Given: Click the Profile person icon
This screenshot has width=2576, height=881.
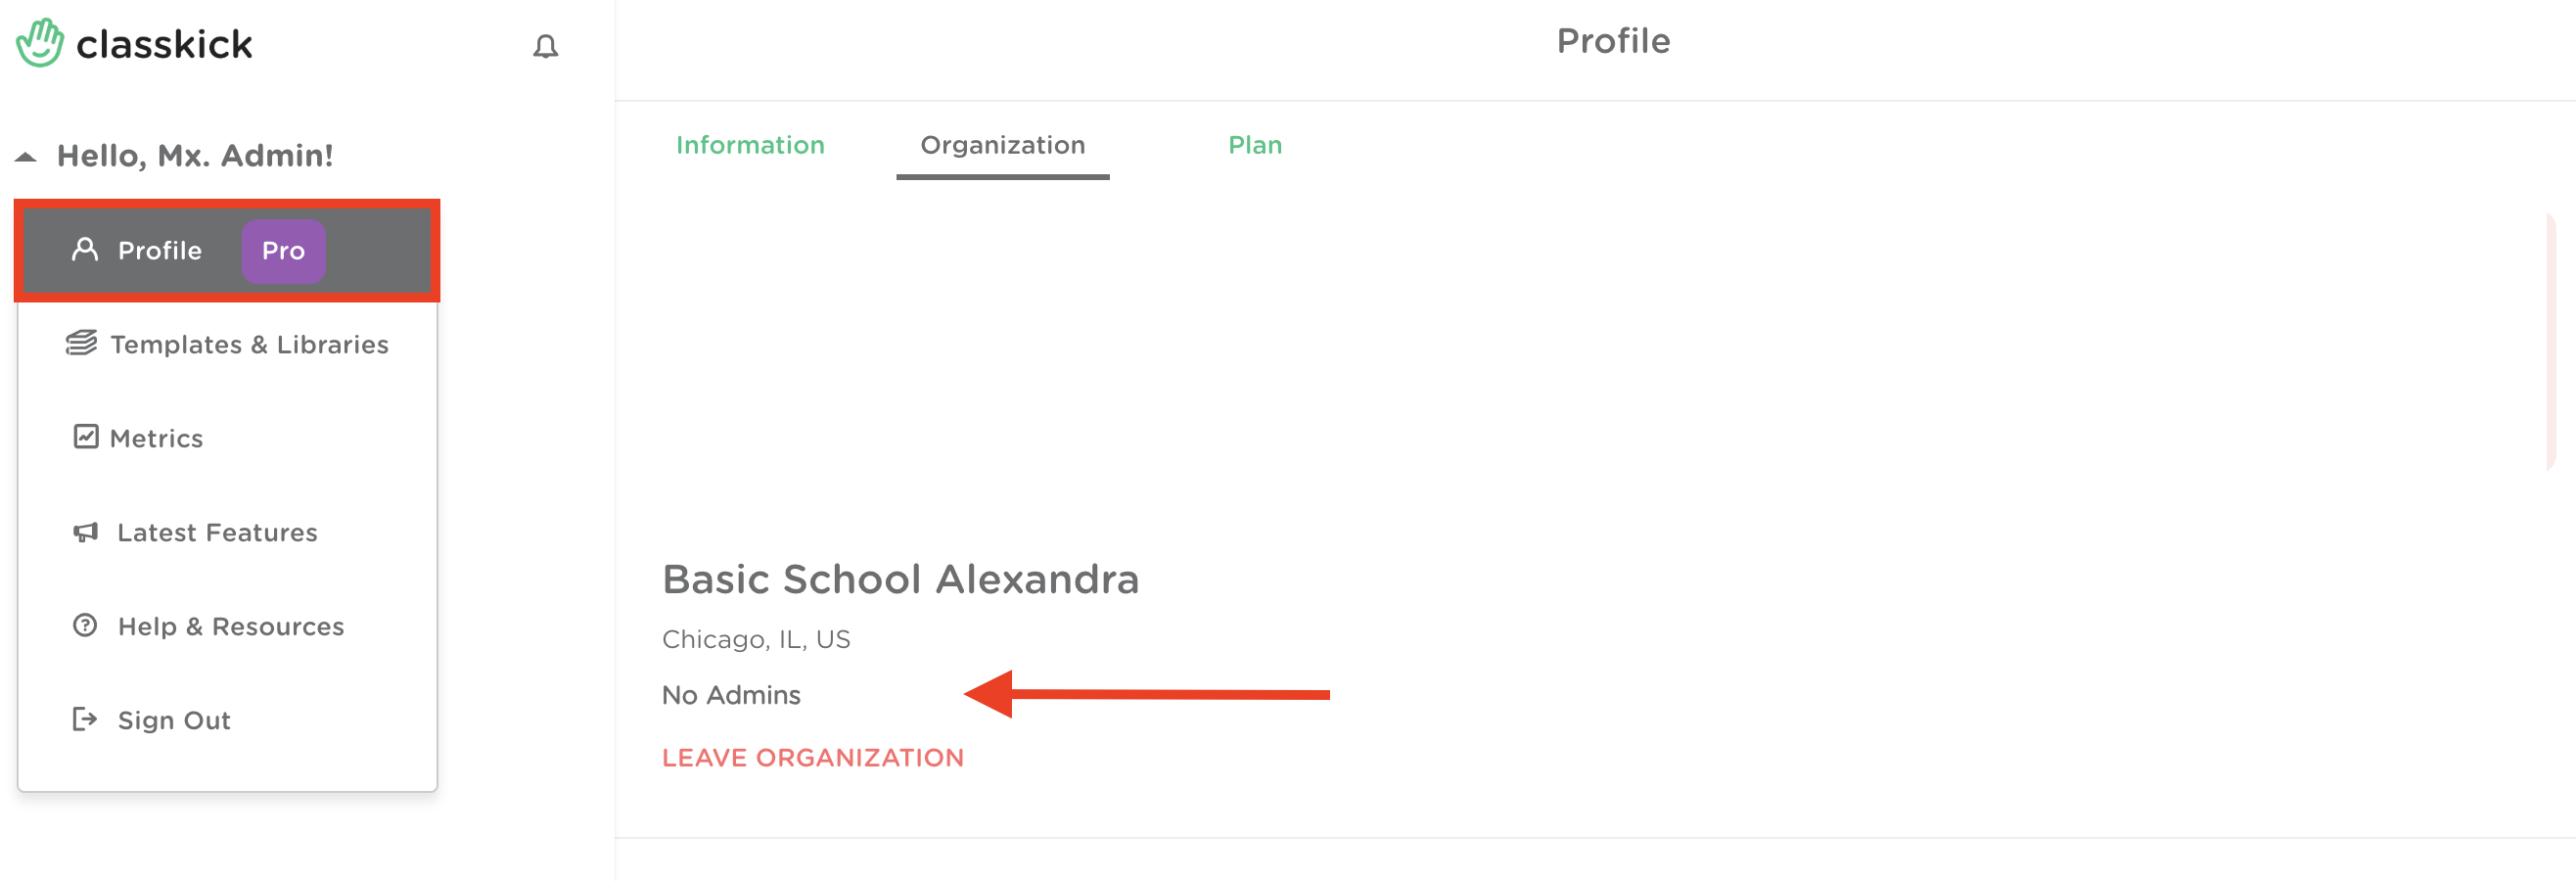Looking at the screenshot, I should [85, 249].
